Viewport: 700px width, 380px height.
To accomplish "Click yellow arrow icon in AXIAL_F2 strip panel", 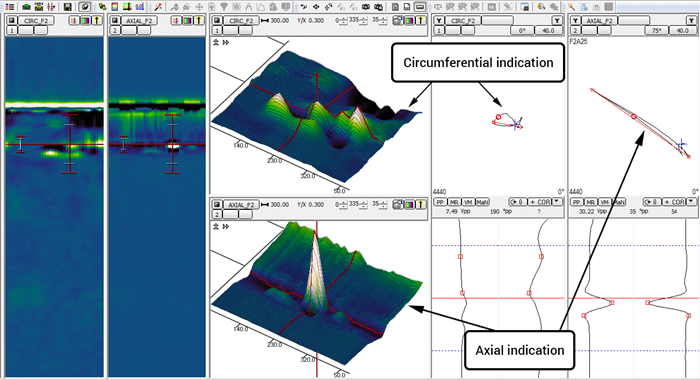I will coord(199,21).
